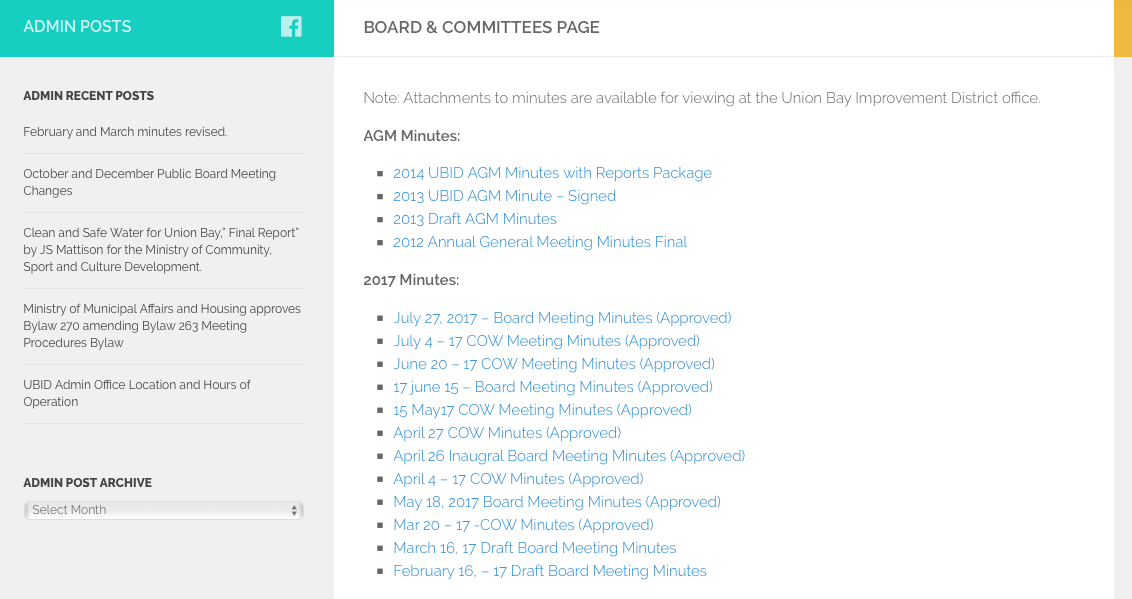Open 2013 Draft AGM Minutes
Screen dimensions: 1132x599
click(474, 219)
